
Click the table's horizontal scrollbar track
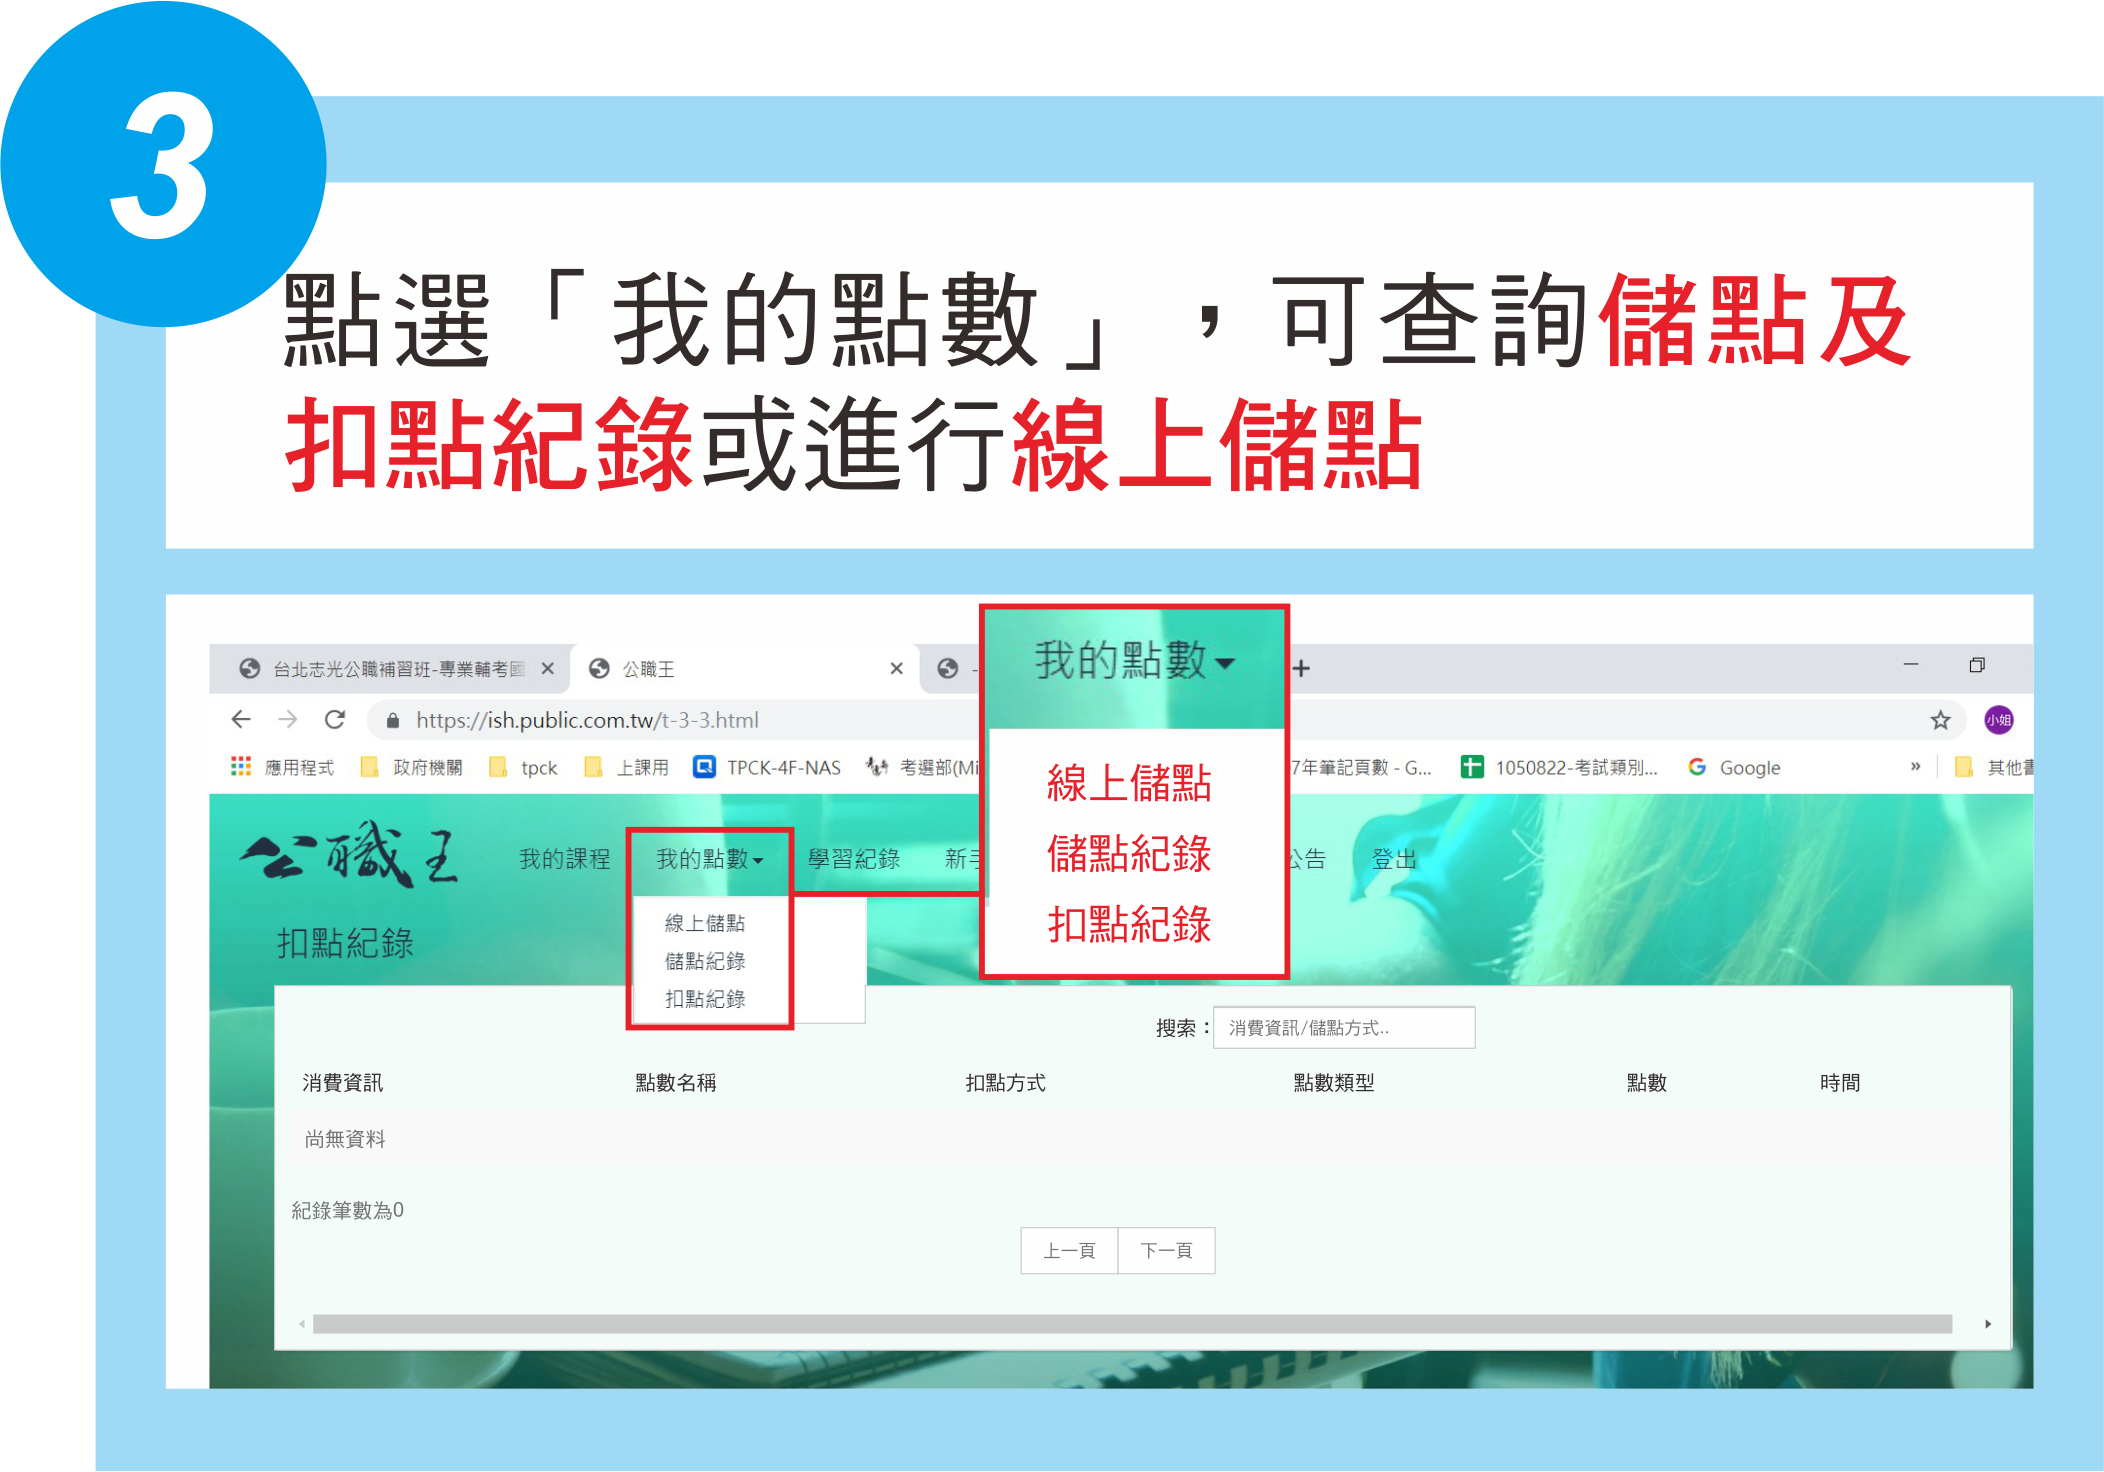click(x=1132, y=1324)
